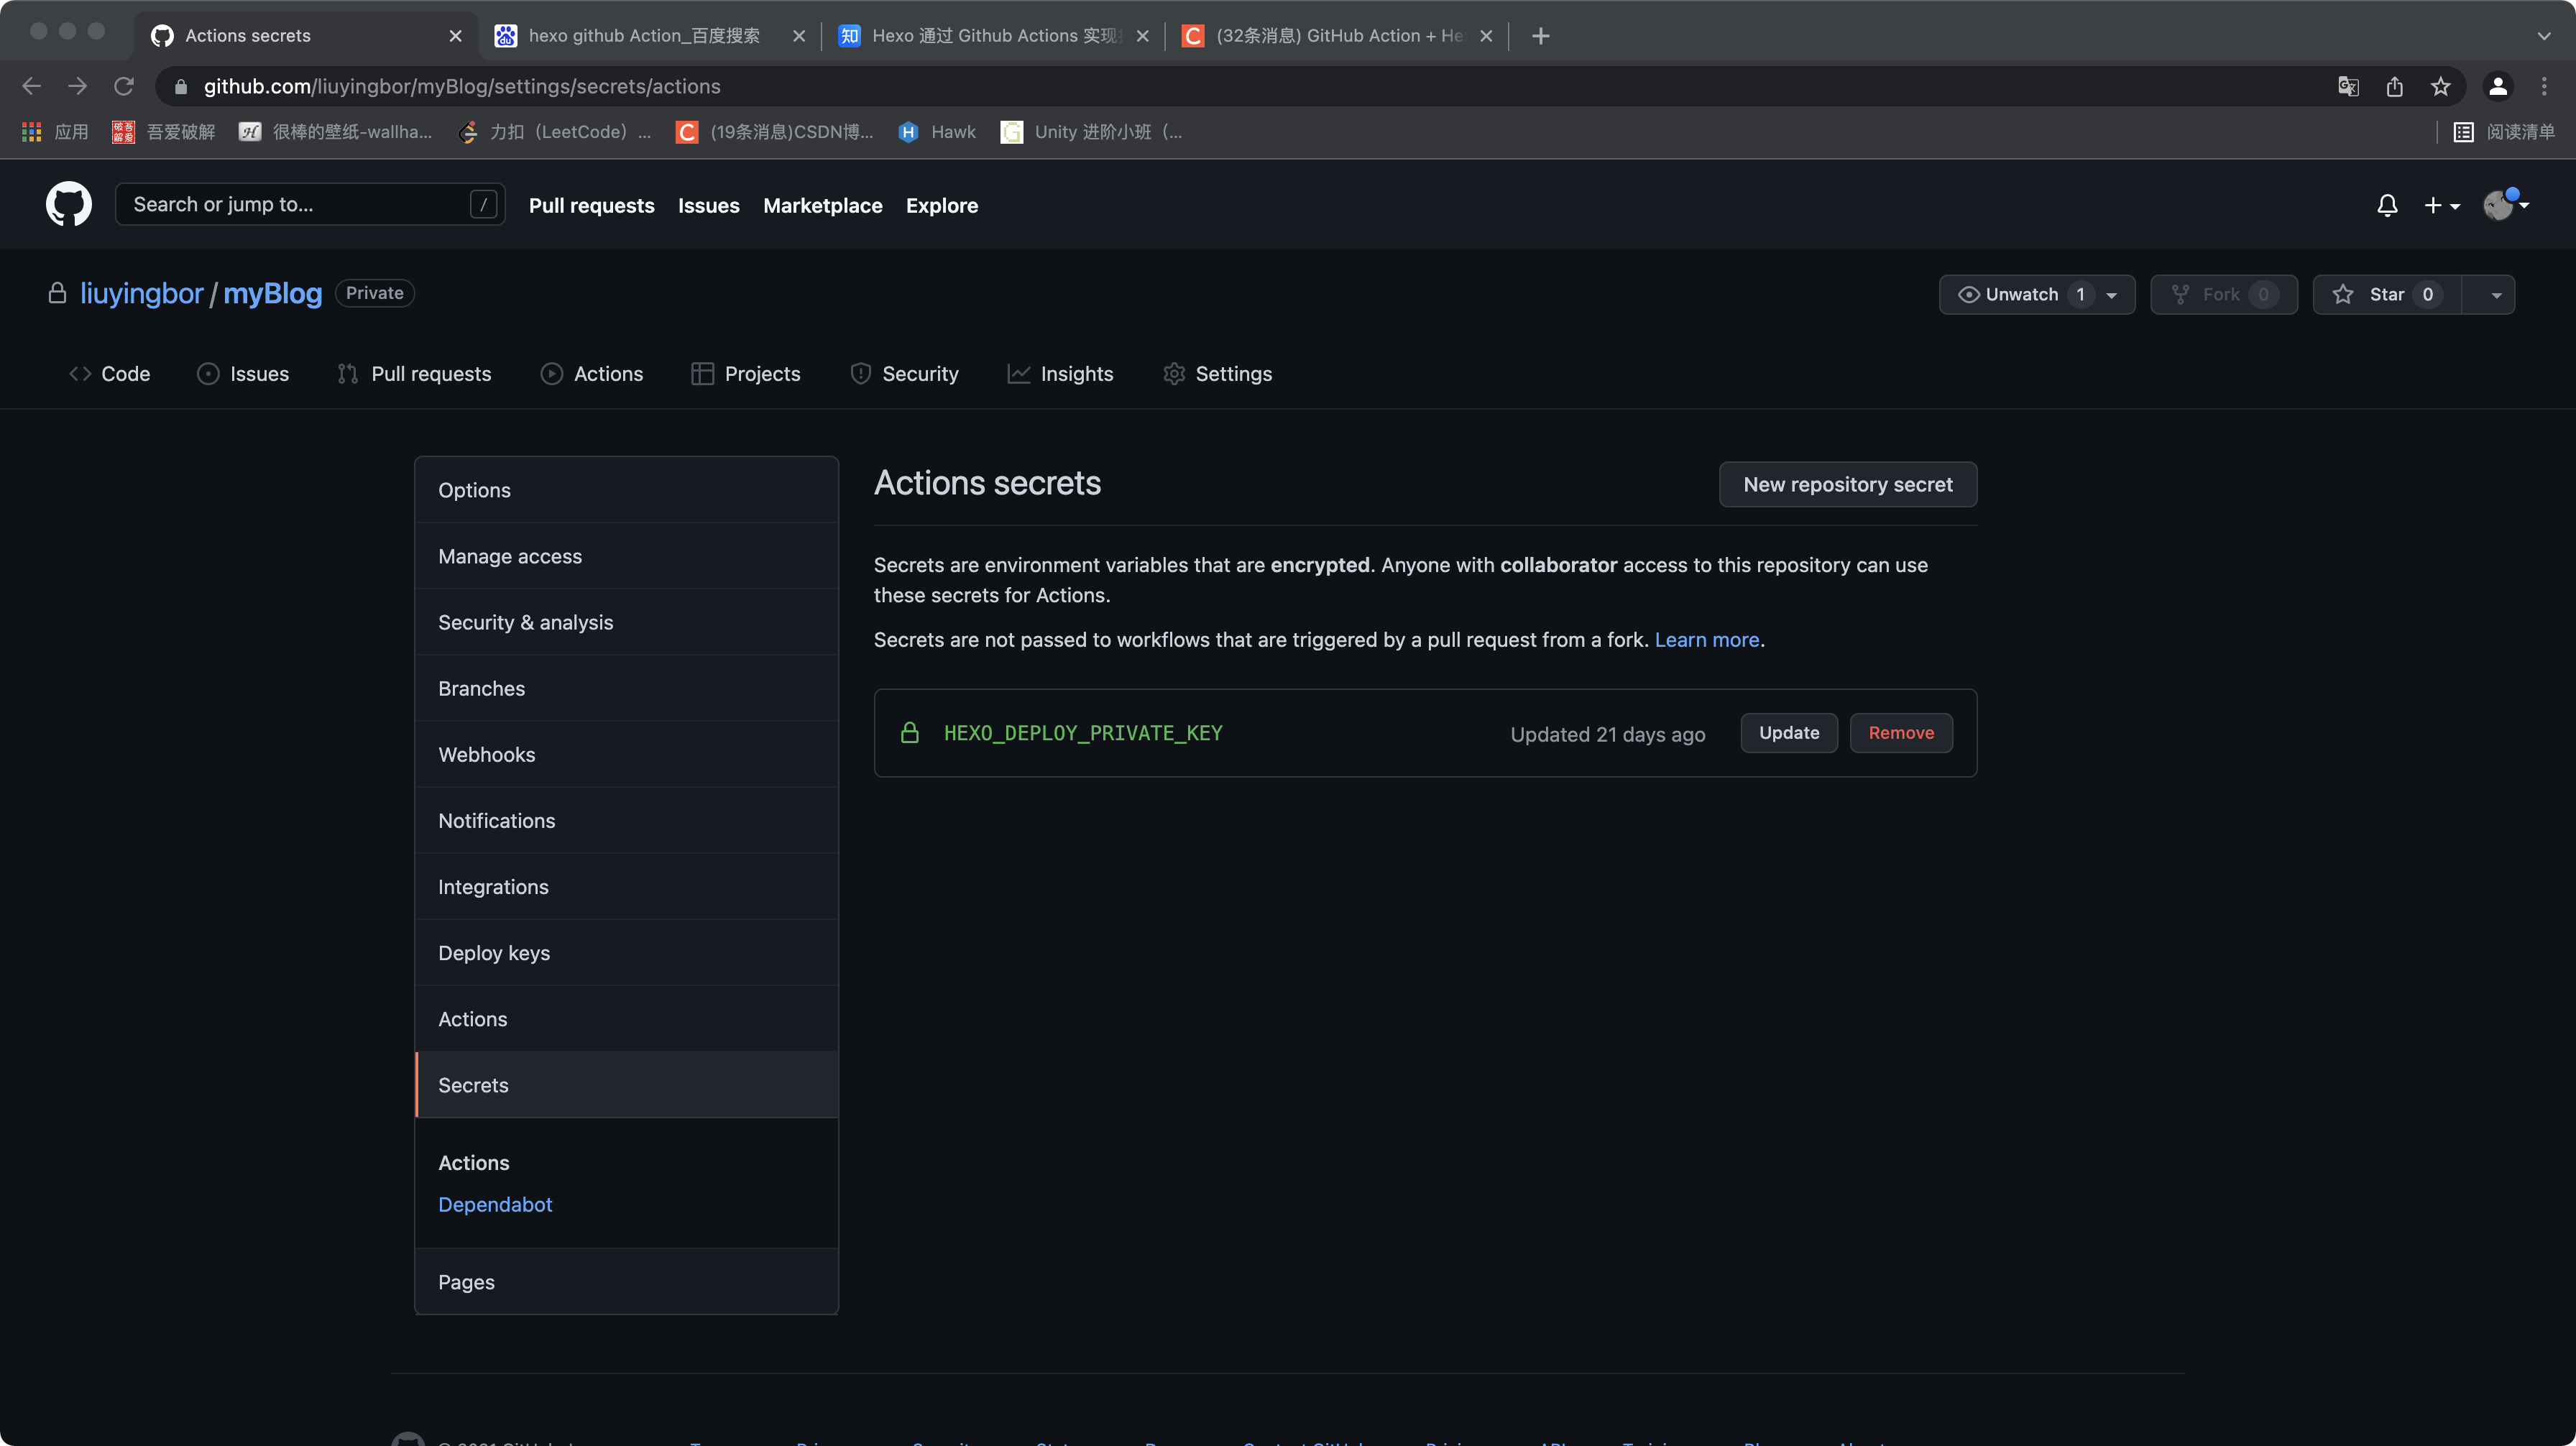Remove the HEXO_DEPLOY_PRIVATE_KEY secret
Viewport: 2576px width, 1446px height.
(1900, 733)
